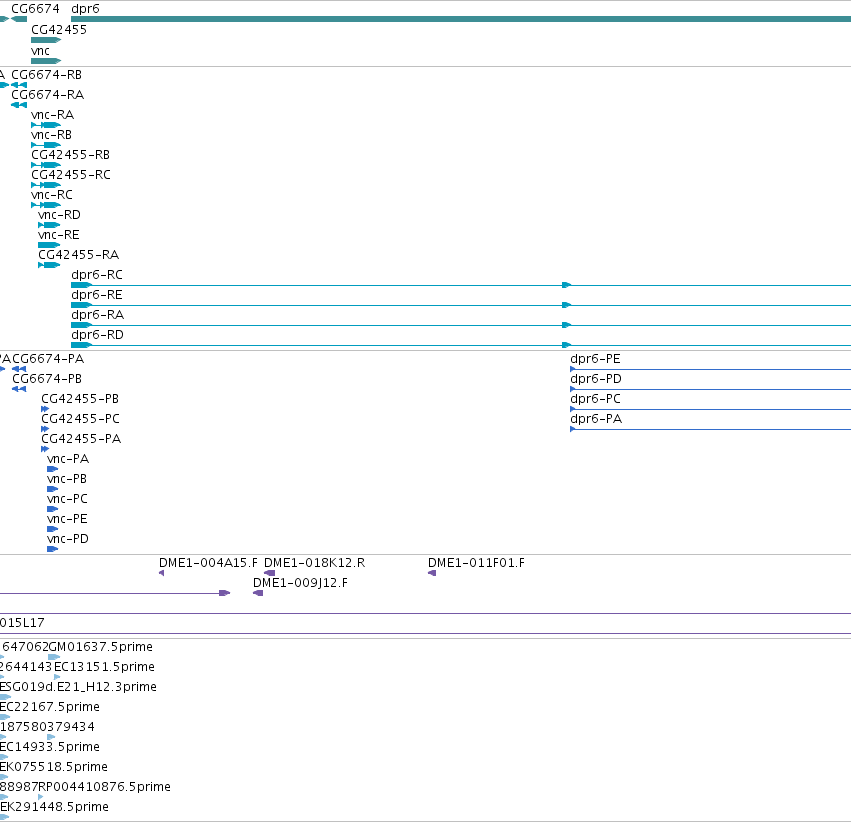The image size is (851, 822).
Task: Click protein vnc-PD label
Action: [x=68, y=540]
